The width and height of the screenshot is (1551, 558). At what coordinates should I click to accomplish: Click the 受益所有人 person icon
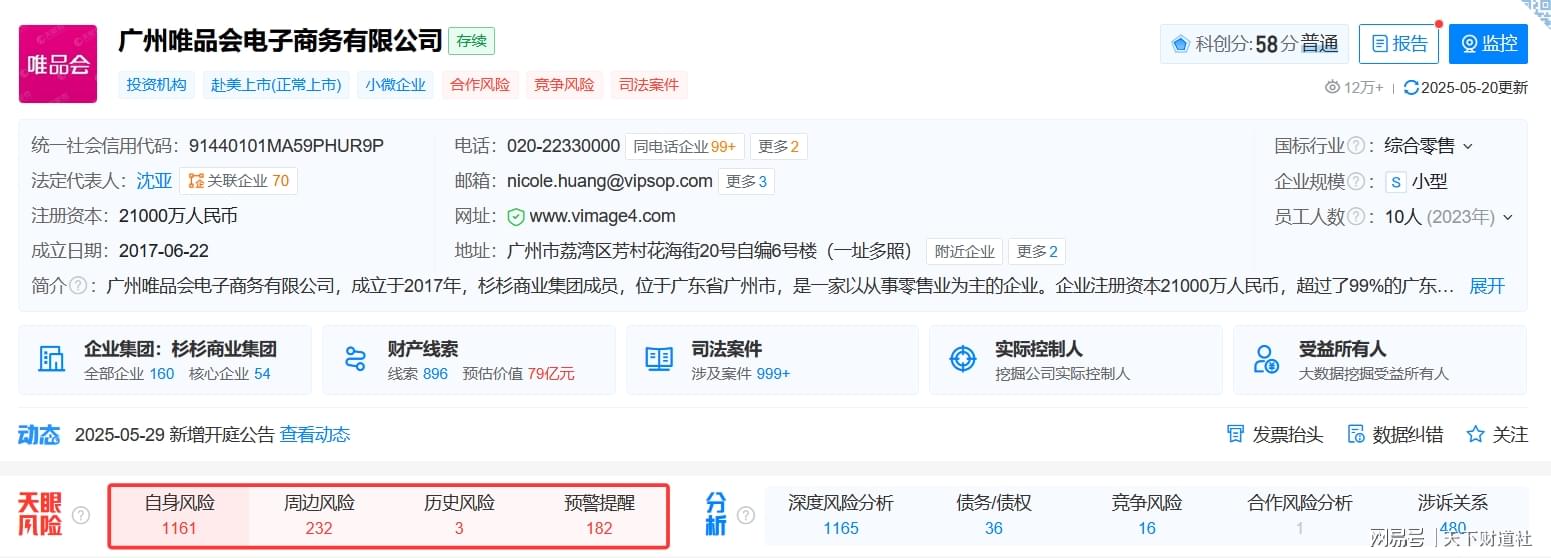pyautogui.click(x=1266, y=359)
